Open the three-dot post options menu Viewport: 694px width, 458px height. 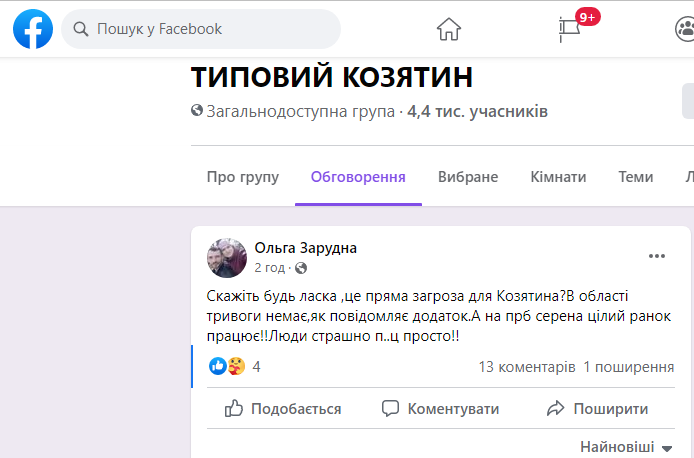pyautogui.click(x=656, y=256)
